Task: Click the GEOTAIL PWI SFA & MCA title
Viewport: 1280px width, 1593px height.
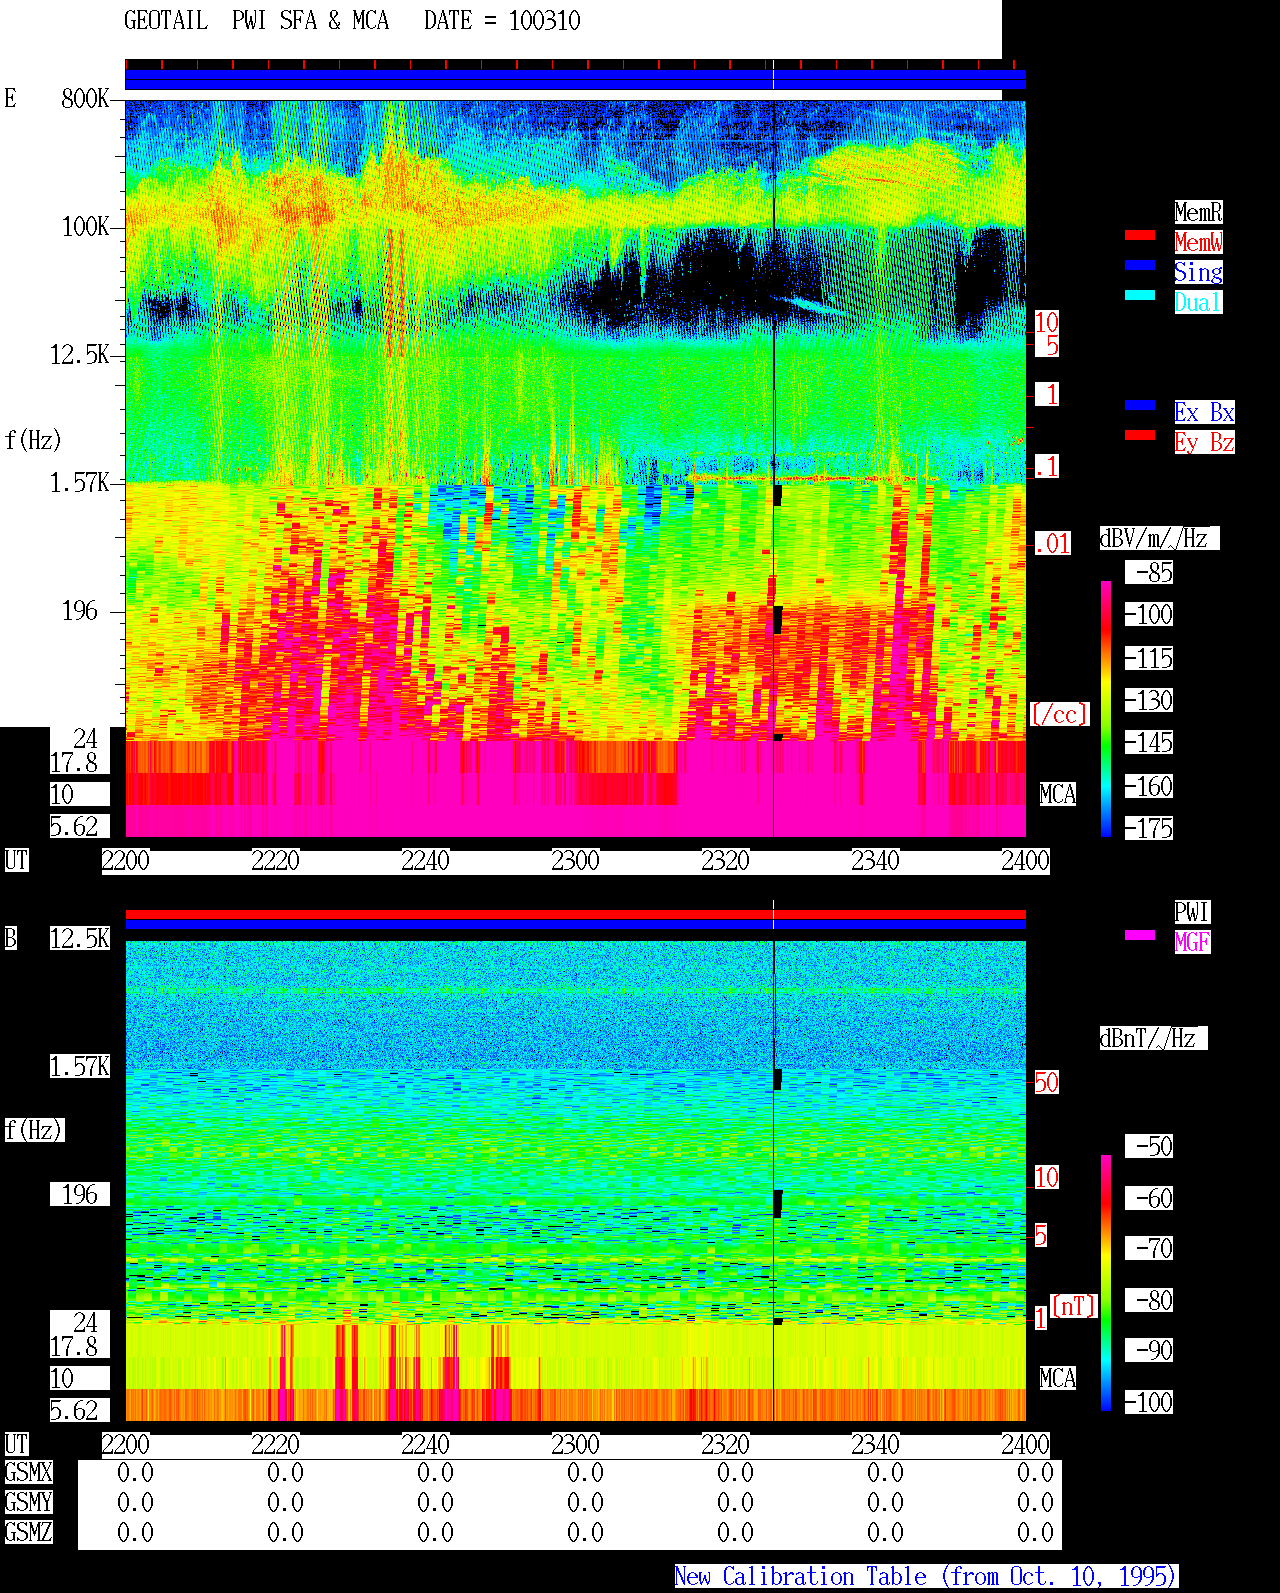Action: 256,21
